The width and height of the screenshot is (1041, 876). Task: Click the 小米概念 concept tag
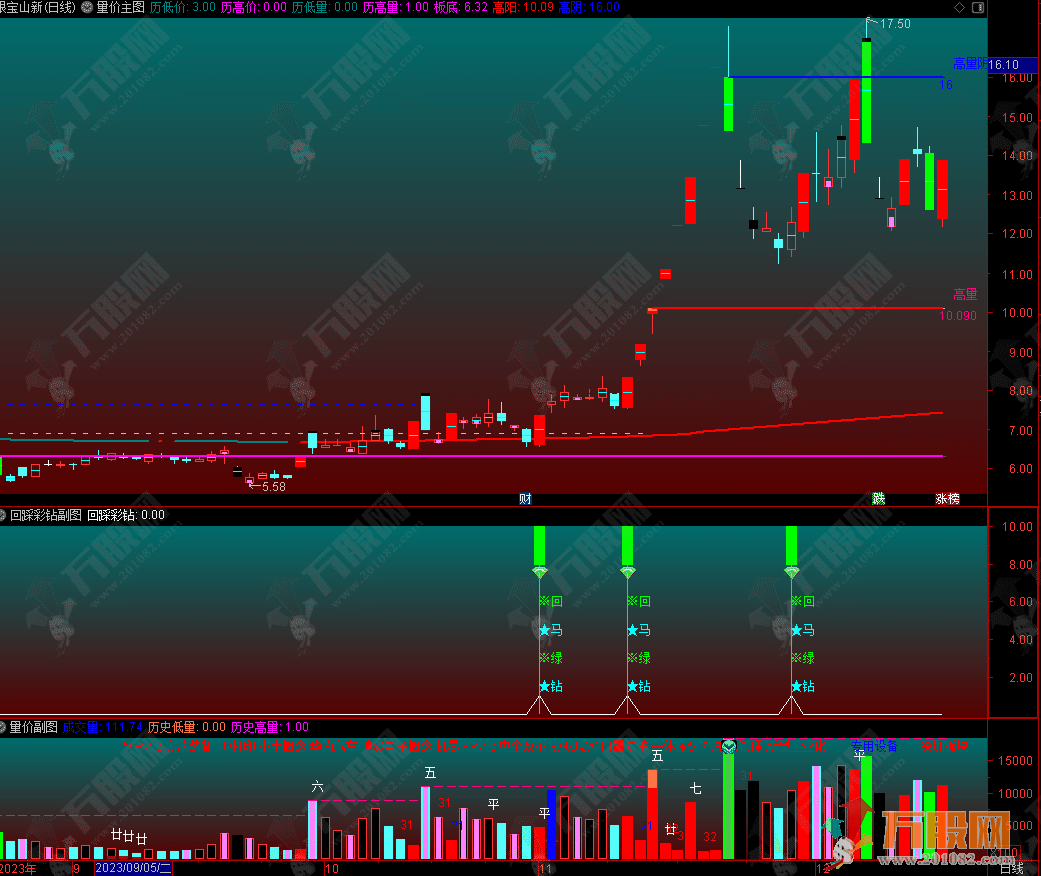[283, 746]
